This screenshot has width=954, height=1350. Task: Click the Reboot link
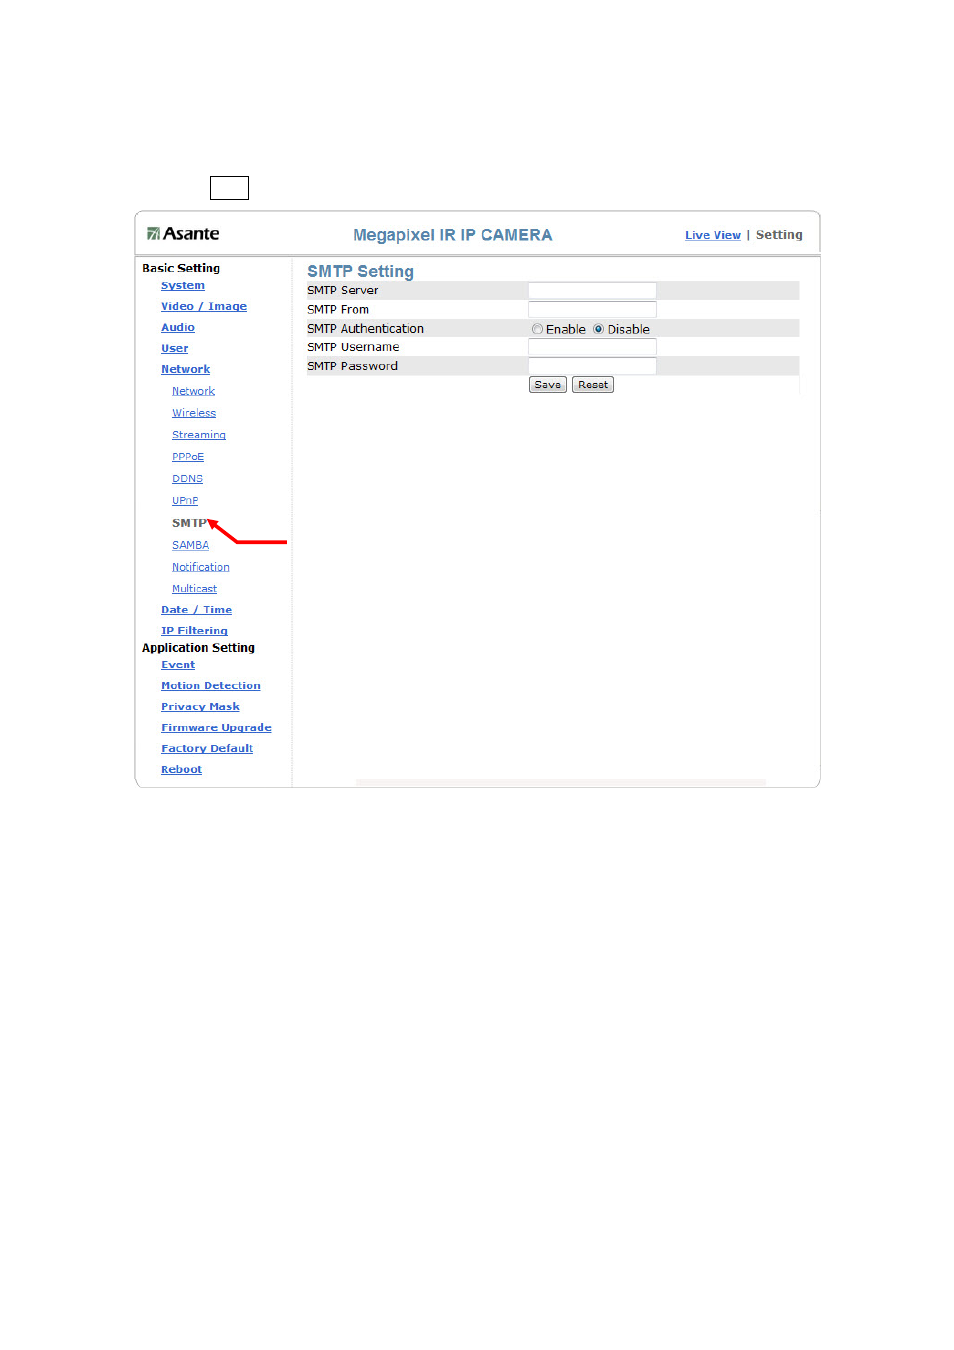(181, 770)
